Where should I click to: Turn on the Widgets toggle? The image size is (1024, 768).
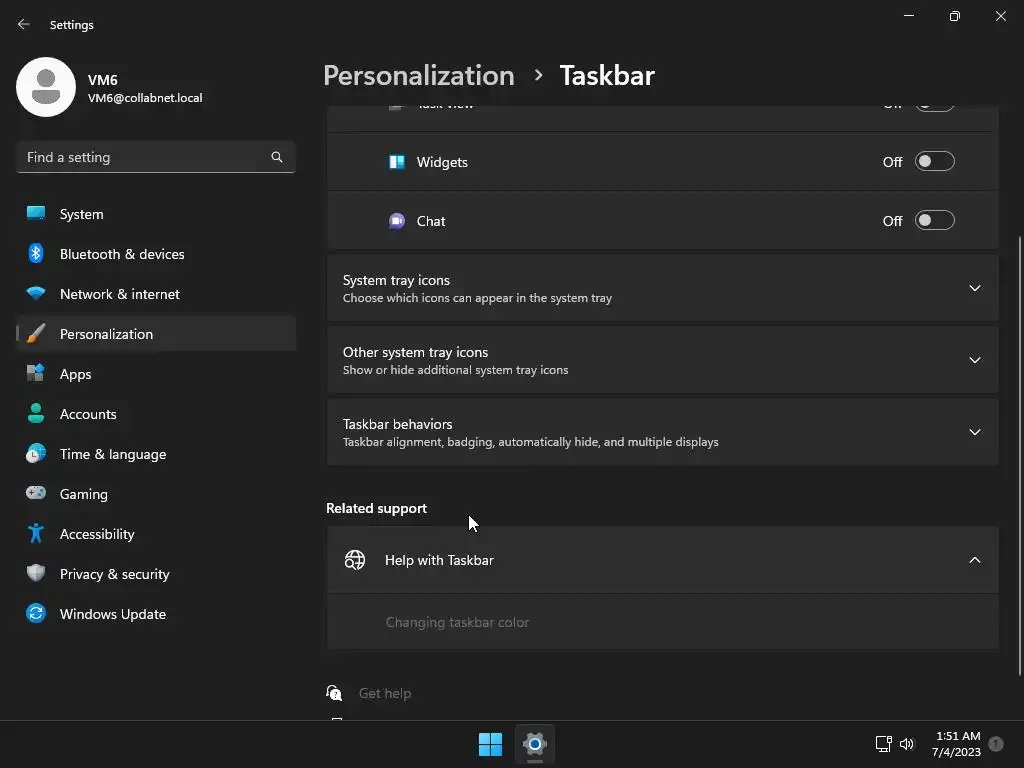934,162
